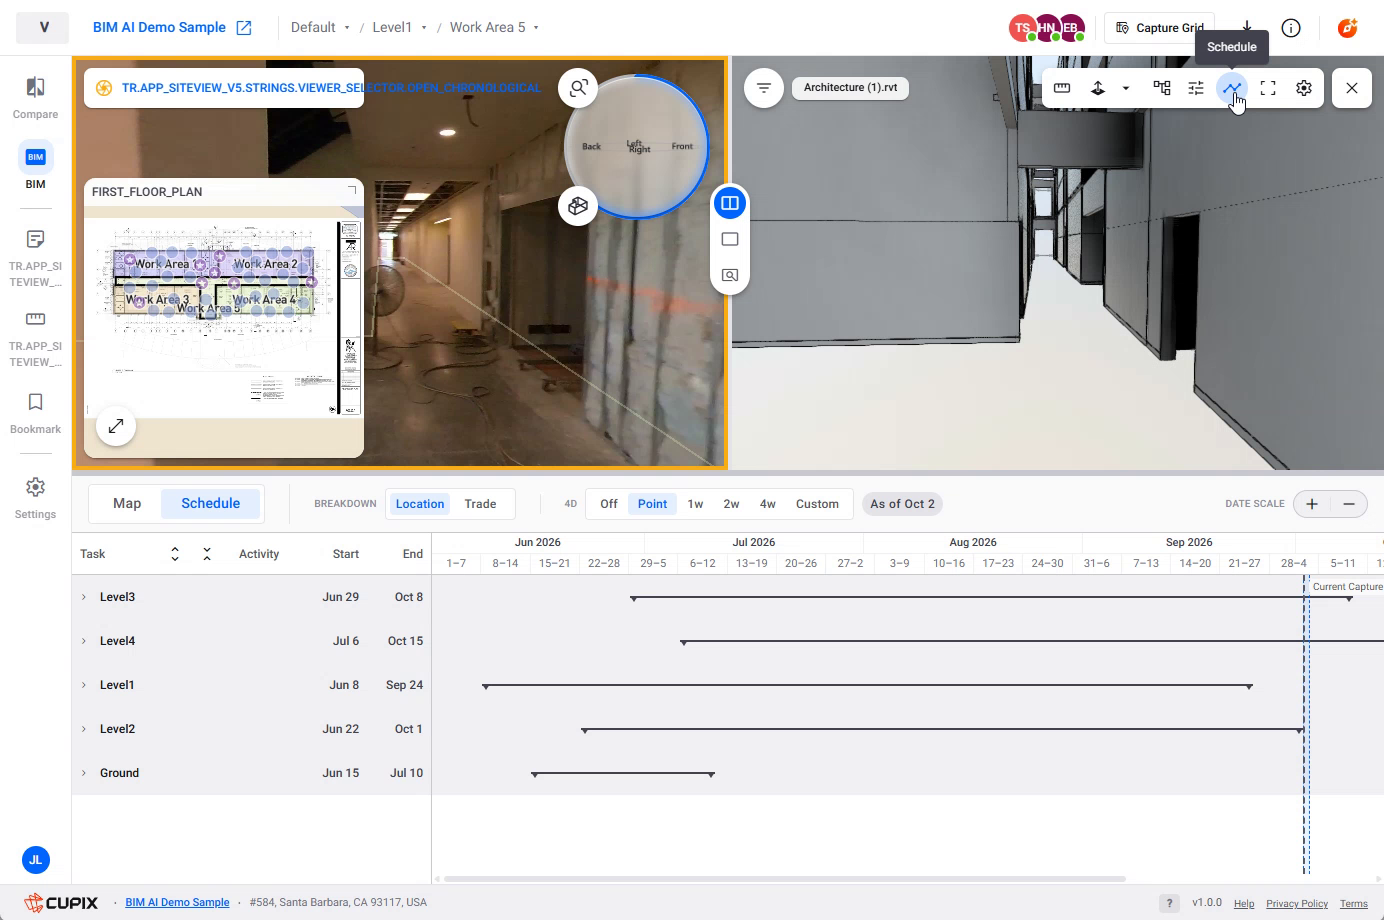Close the BIM viewer panel
Screen dimensions: 1384x920
[x=1352, y=88]
